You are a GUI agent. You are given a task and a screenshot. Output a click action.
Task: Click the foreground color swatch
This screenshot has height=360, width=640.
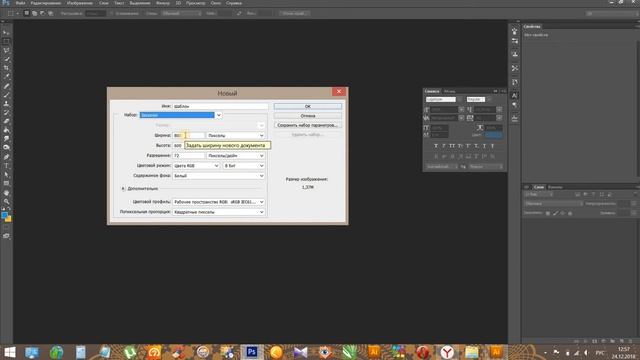(4, 215)
